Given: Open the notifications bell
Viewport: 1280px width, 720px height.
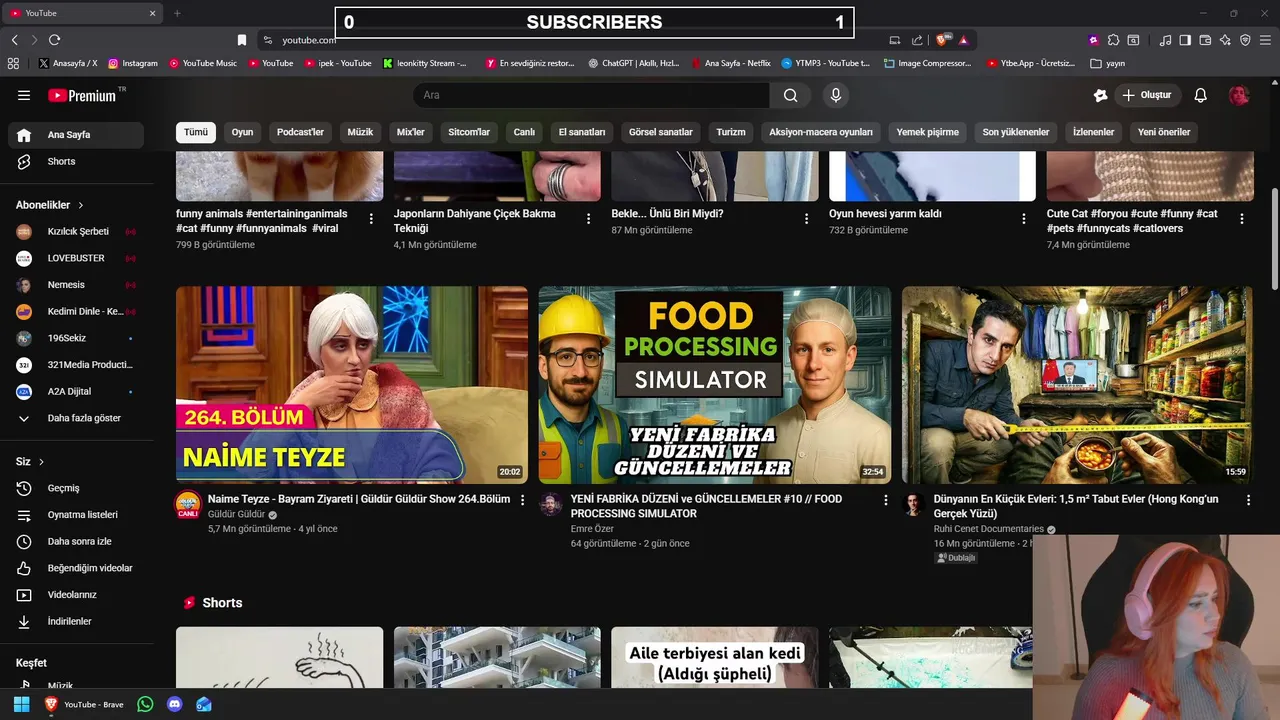Looking at the screenshot, I should click(x=1201, y=95).
